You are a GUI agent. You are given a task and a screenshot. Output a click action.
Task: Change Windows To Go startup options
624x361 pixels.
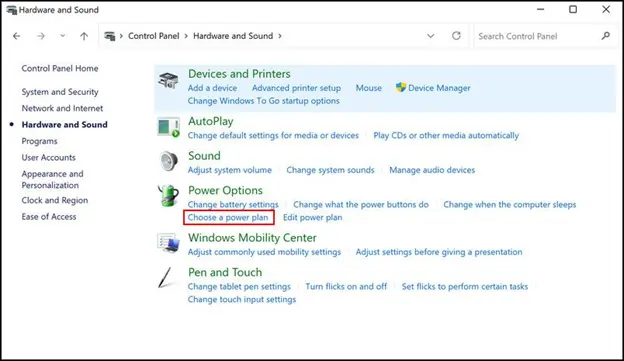tap(263, 101)
